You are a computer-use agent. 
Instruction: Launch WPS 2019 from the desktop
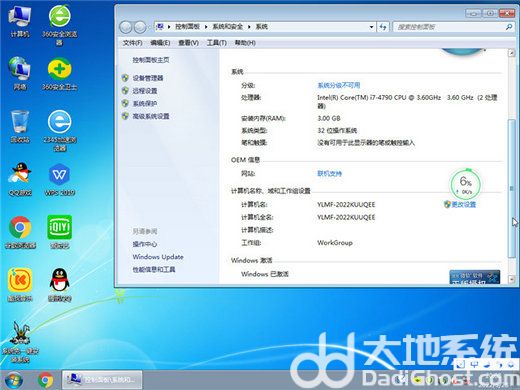point(60,179)
